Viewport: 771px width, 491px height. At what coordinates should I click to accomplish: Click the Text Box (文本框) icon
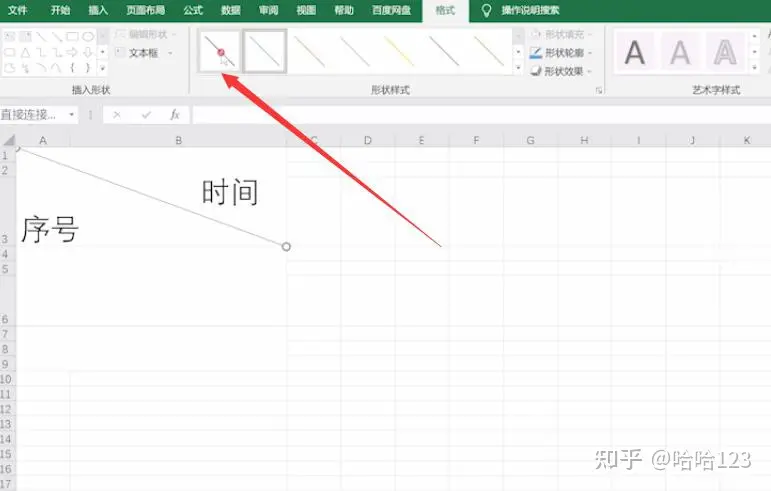pyautogui.click(x=120, y=53)
